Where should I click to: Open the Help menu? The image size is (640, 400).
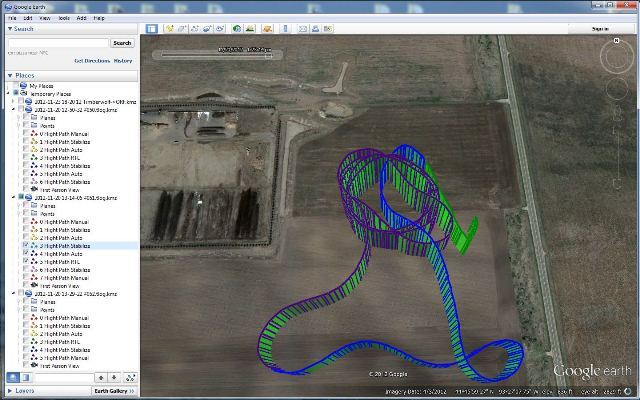point(99,18)
